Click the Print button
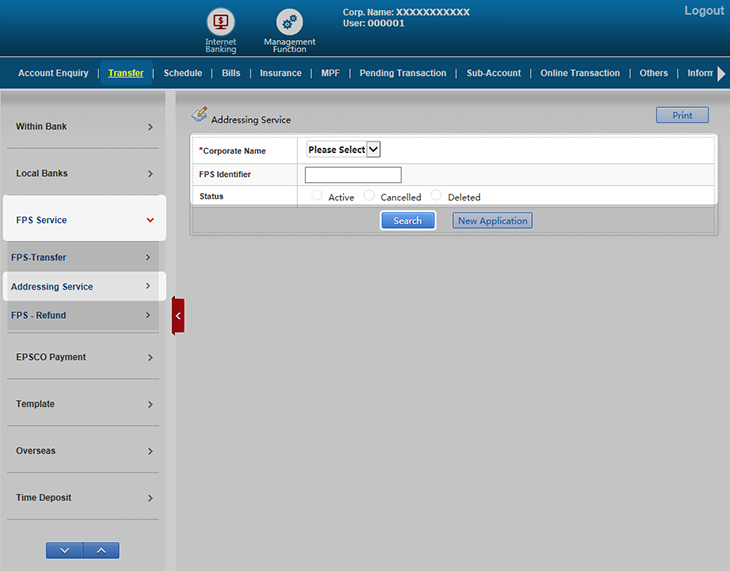The height and width of the screenshot is (571, 730). click(682, 116)
